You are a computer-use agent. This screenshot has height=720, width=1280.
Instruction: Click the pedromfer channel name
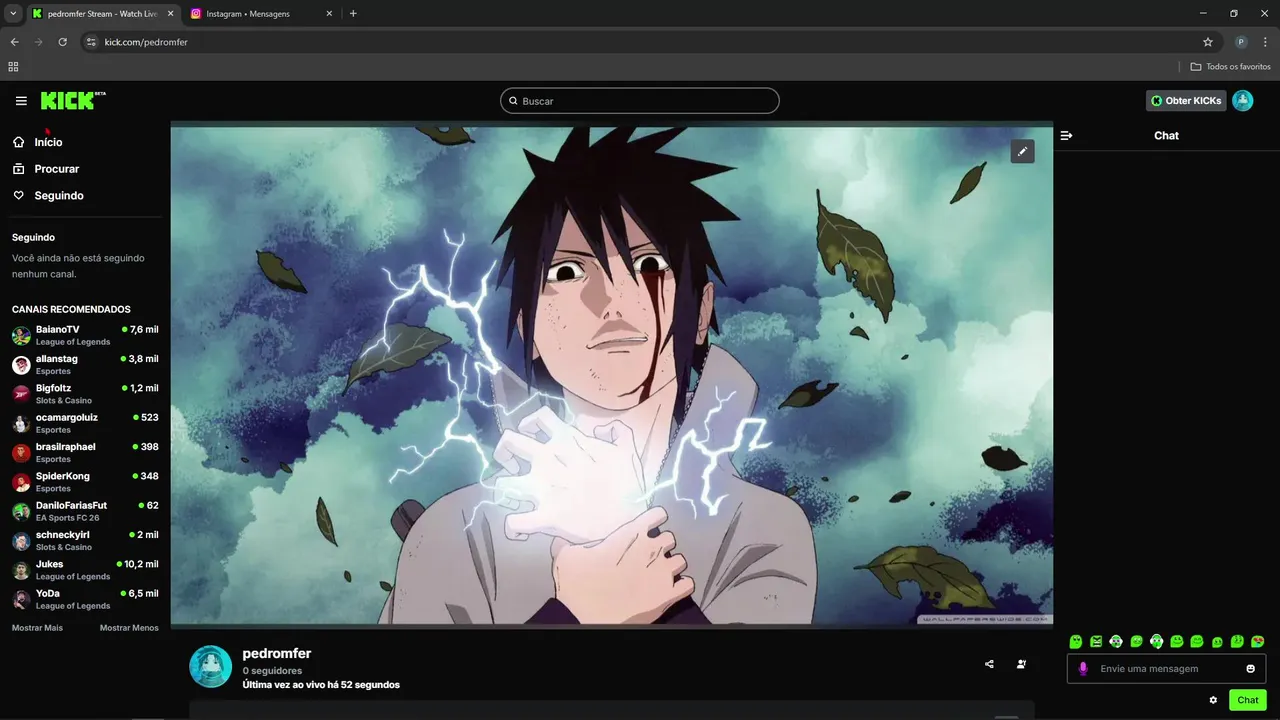click(277, 653)
